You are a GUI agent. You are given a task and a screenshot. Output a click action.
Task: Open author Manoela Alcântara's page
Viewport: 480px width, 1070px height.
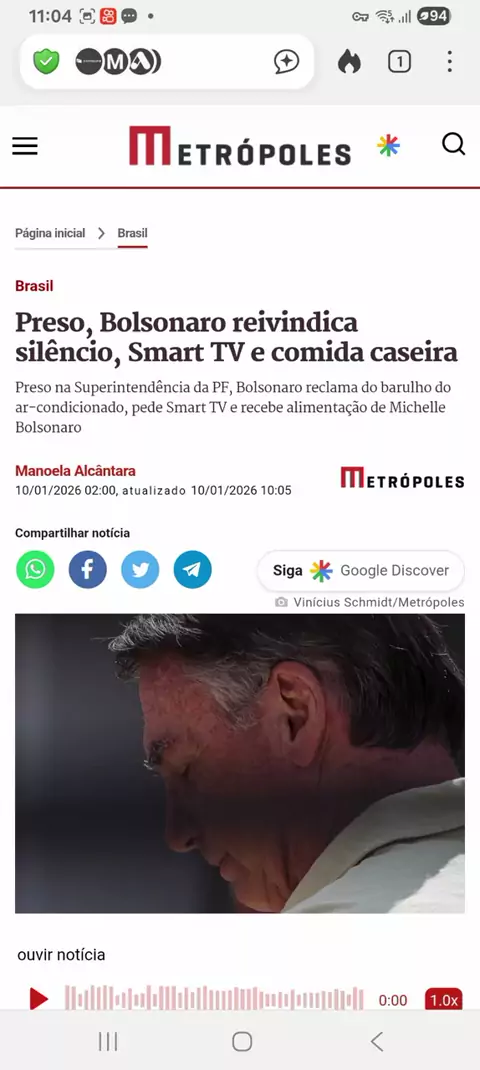[75, 471]
